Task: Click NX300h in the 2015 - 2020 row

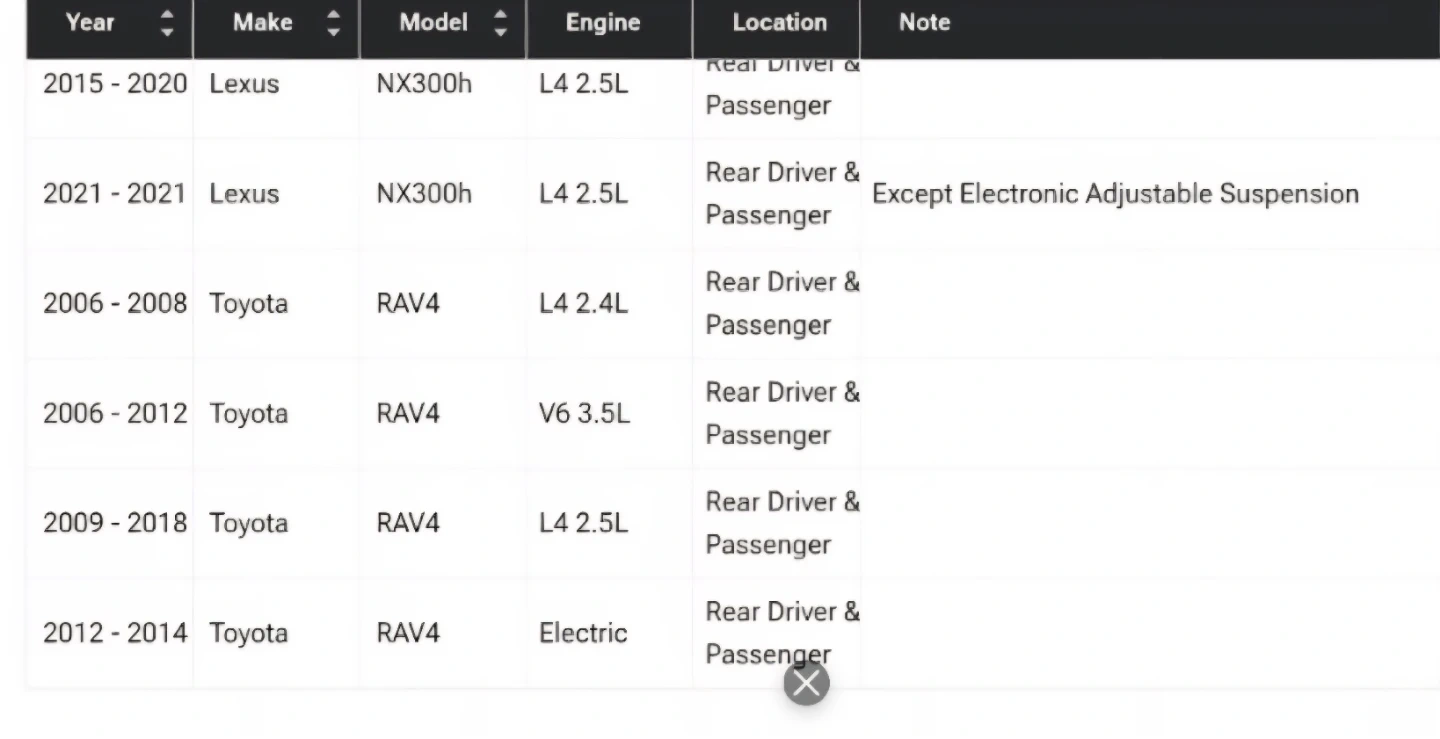Action: tap(423, 84)
